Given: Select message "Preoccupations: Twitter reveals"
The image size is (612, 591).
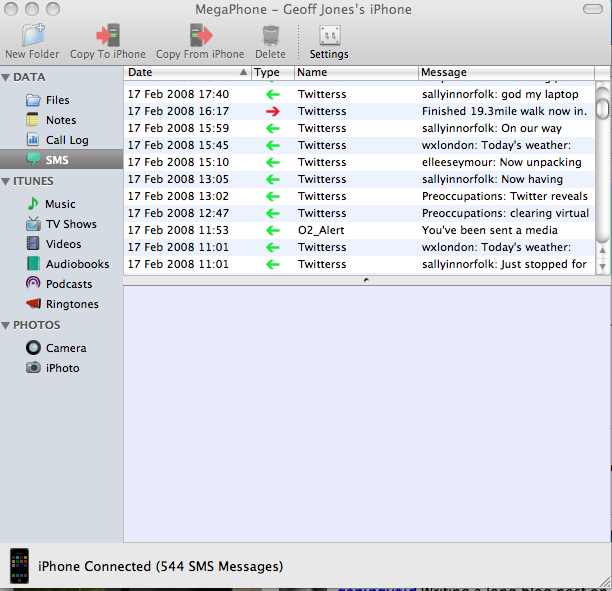Looking at the screenshot, I should [505, 196].
